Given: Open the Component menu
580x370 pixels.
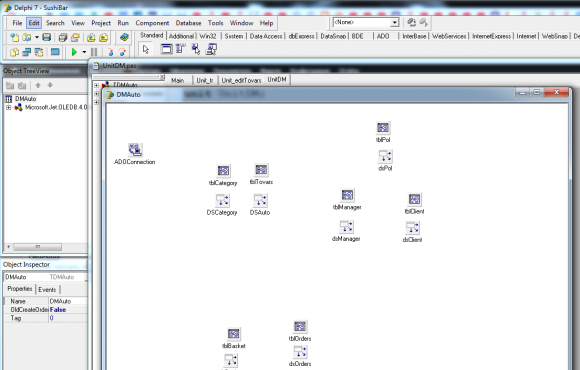Looking at the screenshot, I should [152, 23].
